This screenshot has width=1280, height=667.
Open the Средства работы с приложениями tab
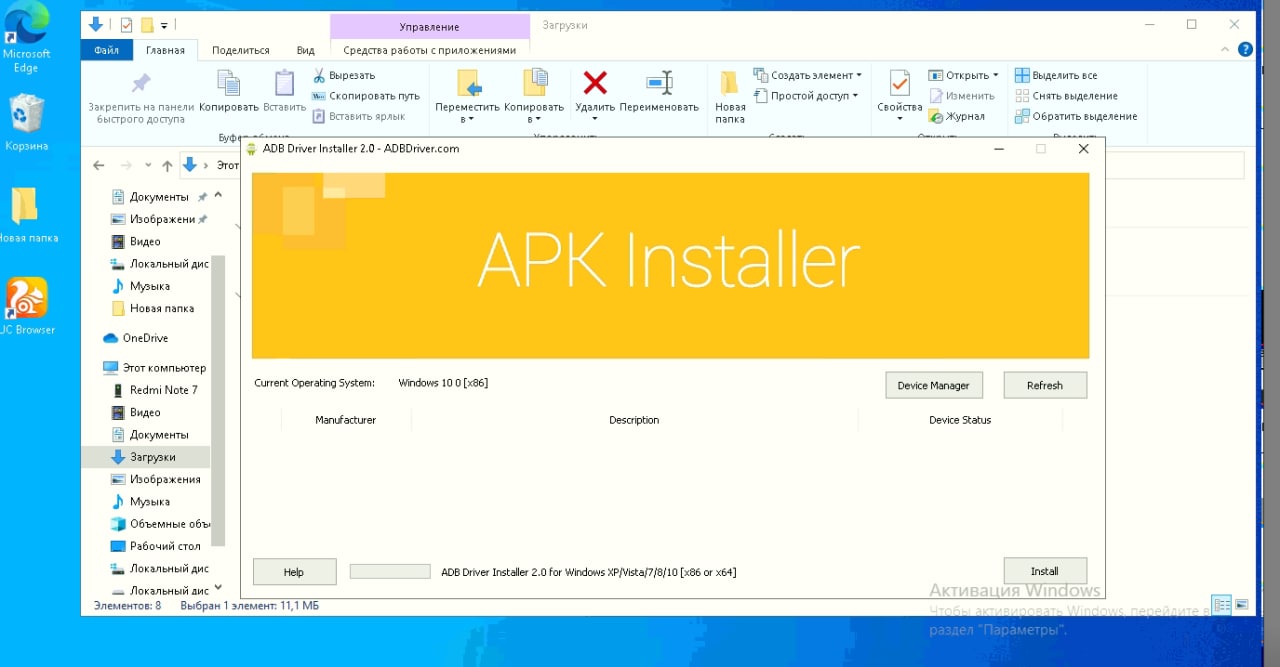[x=430, y=50]
